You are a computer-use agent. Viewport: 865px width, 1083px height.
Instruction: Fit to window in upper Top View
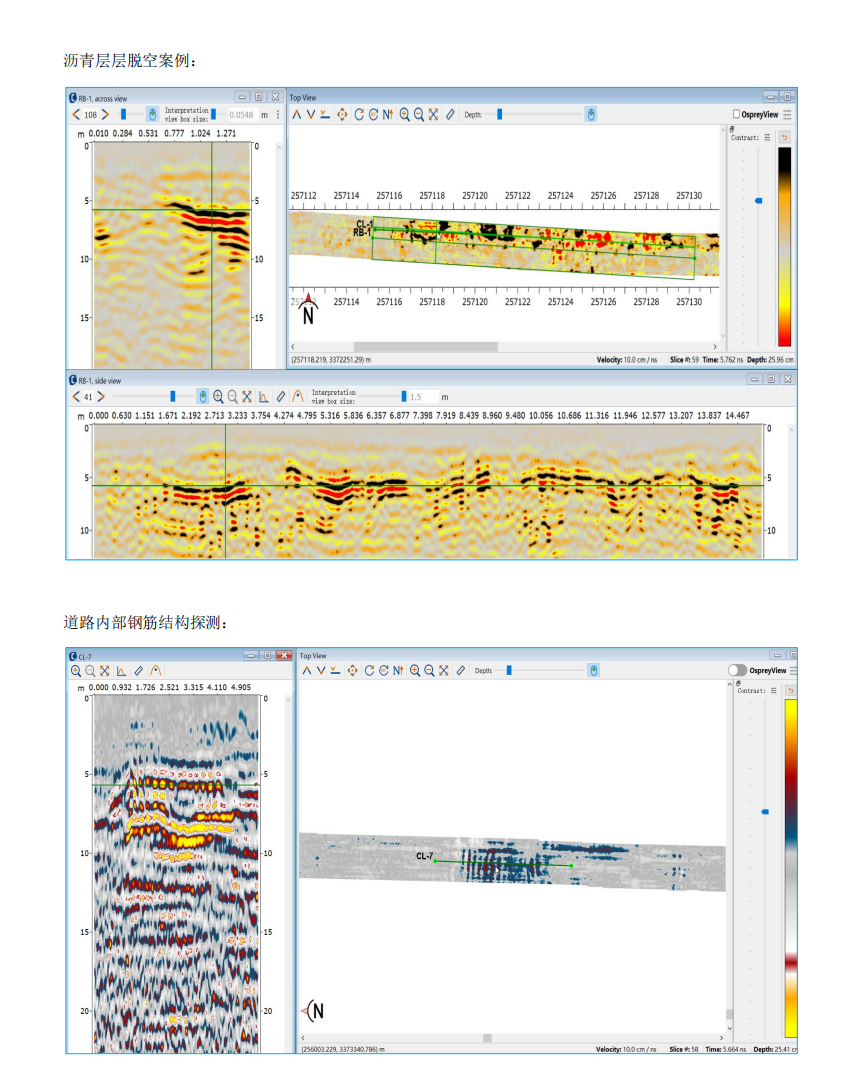[433, 115]
